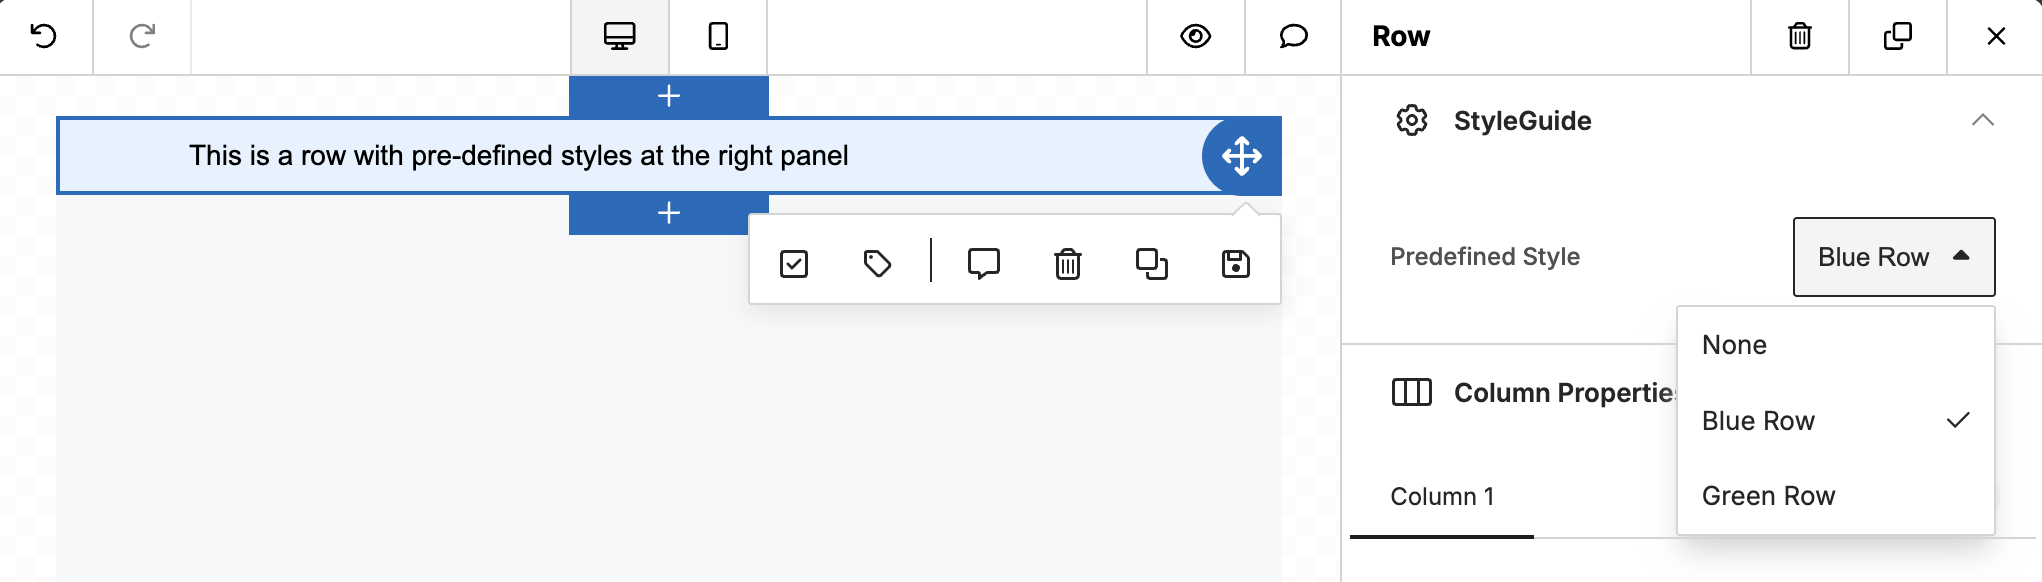The height and width of the screenshot is (582, 2042).
Task: Delete row using panel header trash icon
Action: (x=1799, y=37)
